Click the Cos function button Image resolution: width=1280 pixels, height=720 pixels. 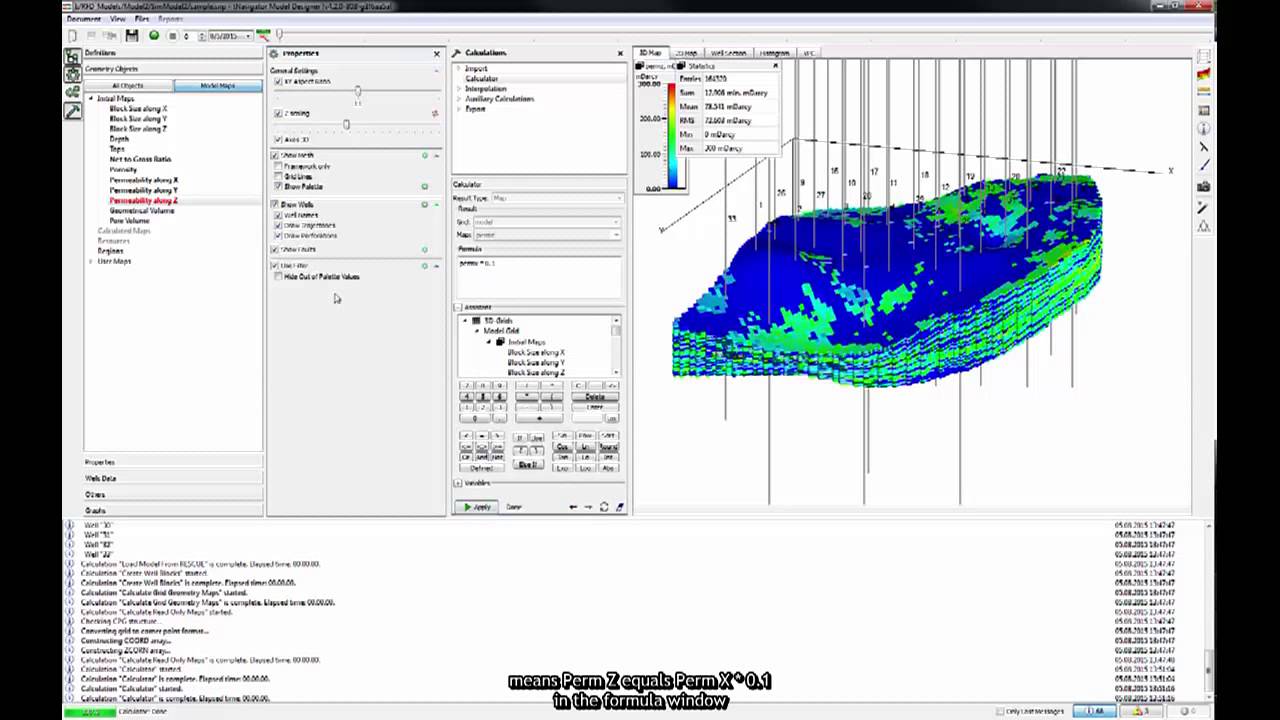pos(563,447)
